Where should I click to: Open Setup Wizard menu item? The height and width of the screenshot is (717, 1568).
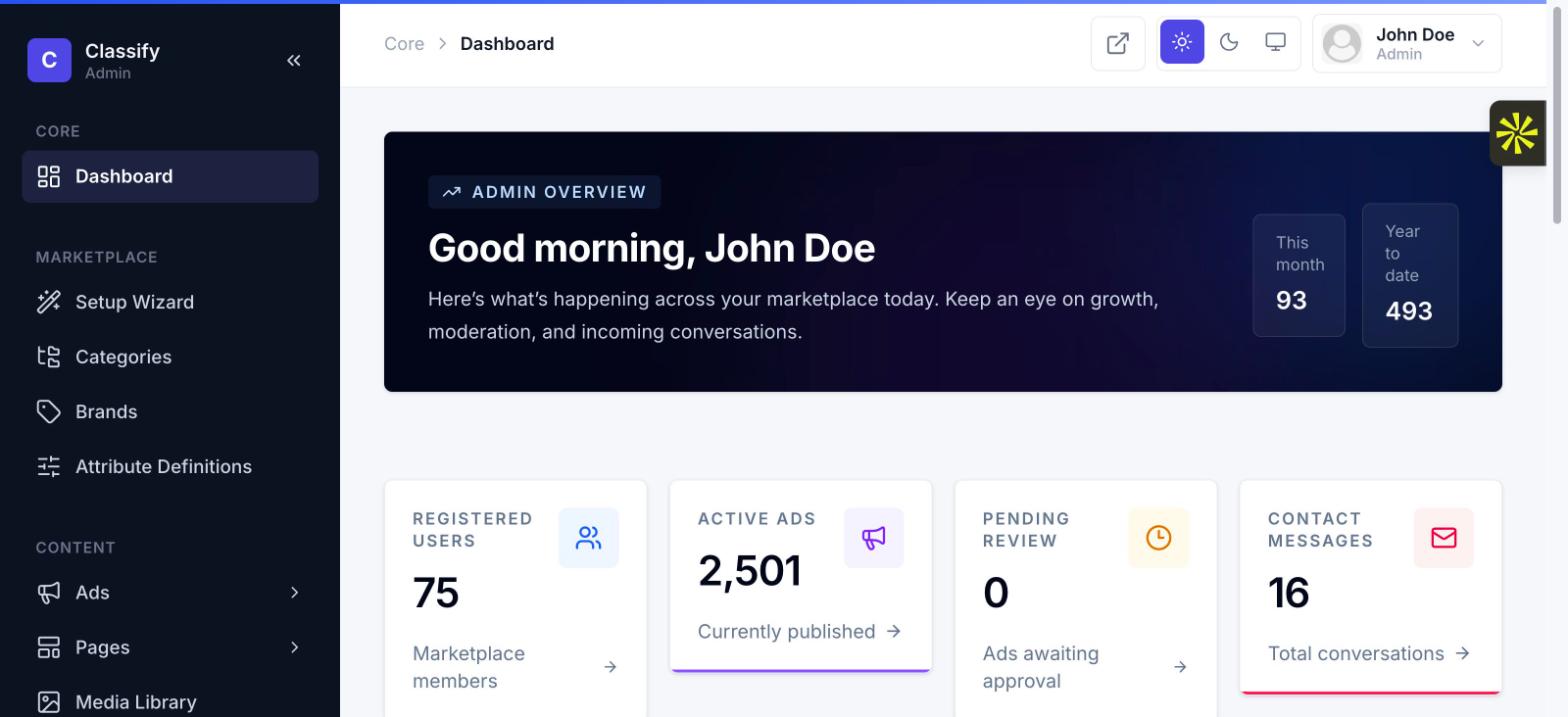click(x=170, y=302)
